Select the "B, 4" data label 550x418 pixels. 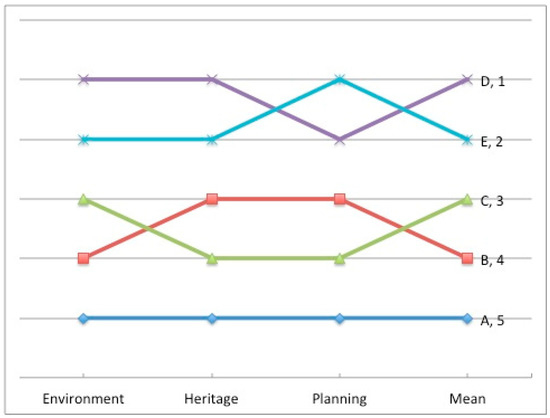click(492, 261)
